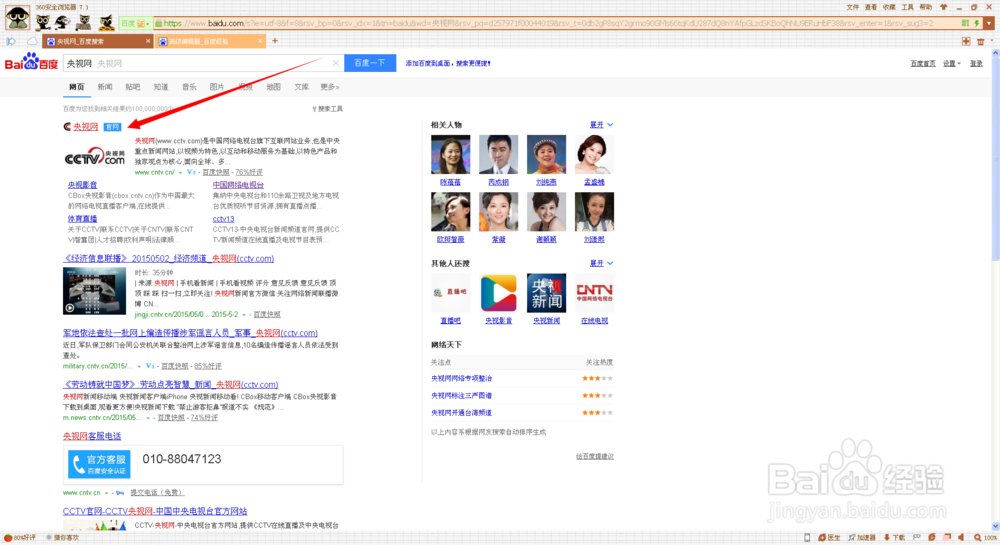Click the 医生 icon in status bar
The image size is (1000, 545).
(830, 538)
